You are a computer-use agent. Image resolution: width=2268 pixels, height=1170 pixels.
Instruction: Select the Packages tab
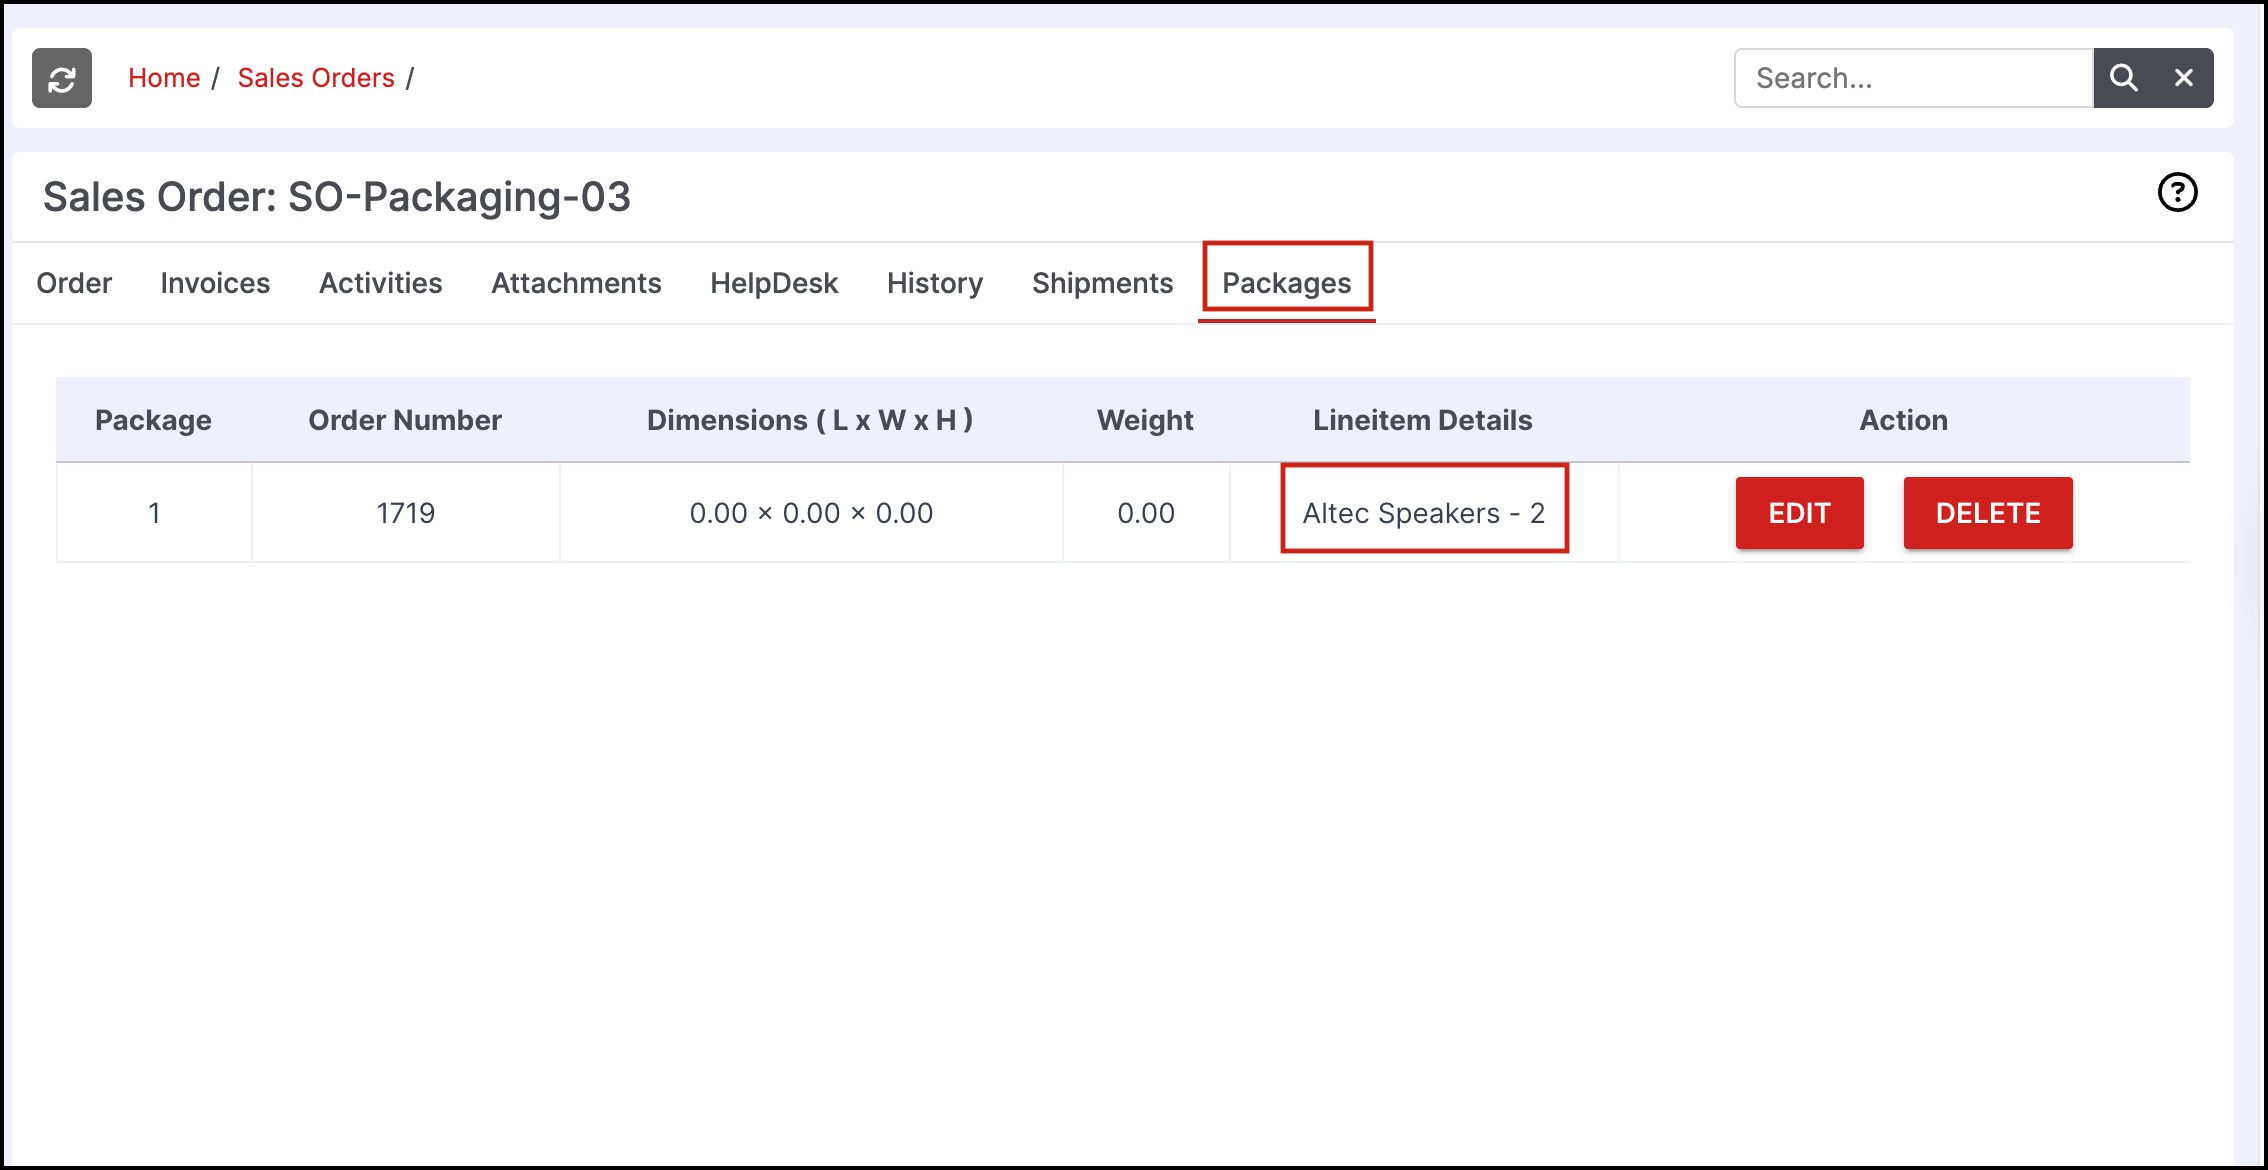1286,283
